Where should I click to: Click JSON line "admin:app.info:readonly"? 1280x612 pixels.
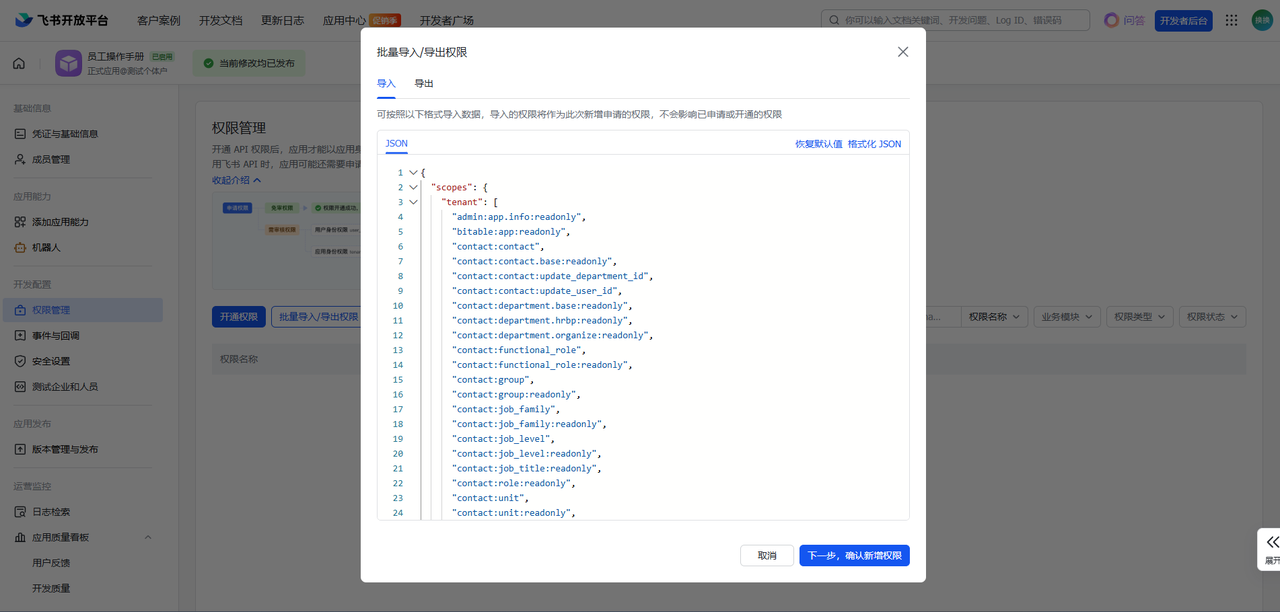(517, 217)
